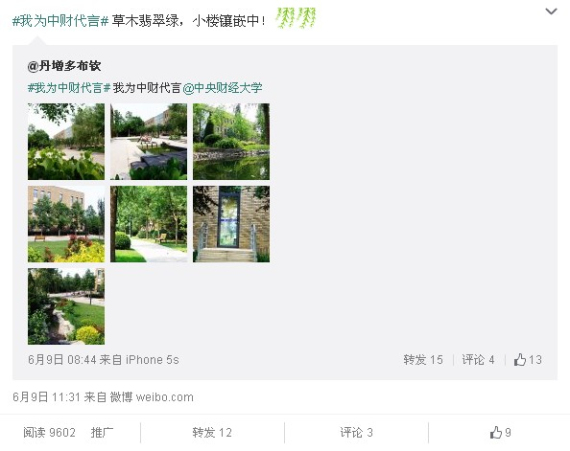This screenshot has width=570, height=451.
Task: Open thumbnail of glass door on brick wall
Action: point(231,224)
